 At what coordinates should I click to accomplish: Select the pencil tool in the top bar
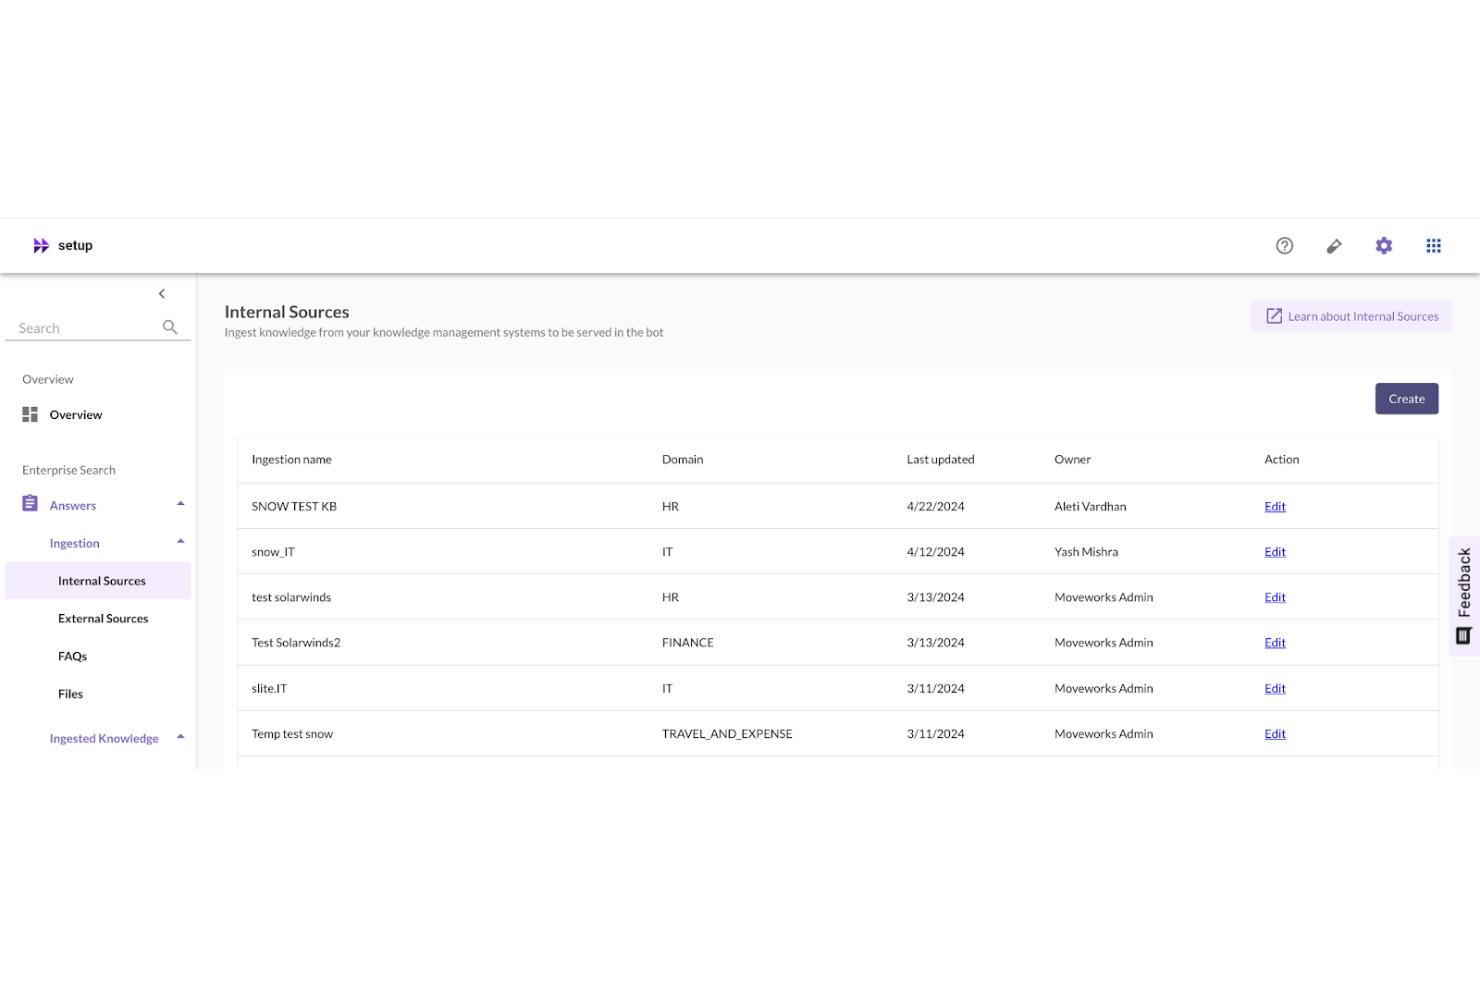click(1334, 245)
